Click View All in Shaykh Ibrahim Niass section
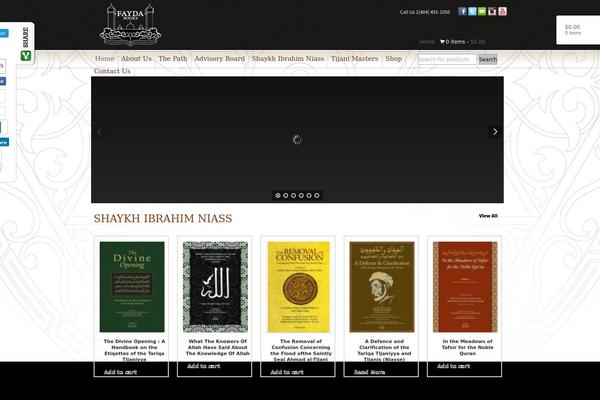 (488, 216)
